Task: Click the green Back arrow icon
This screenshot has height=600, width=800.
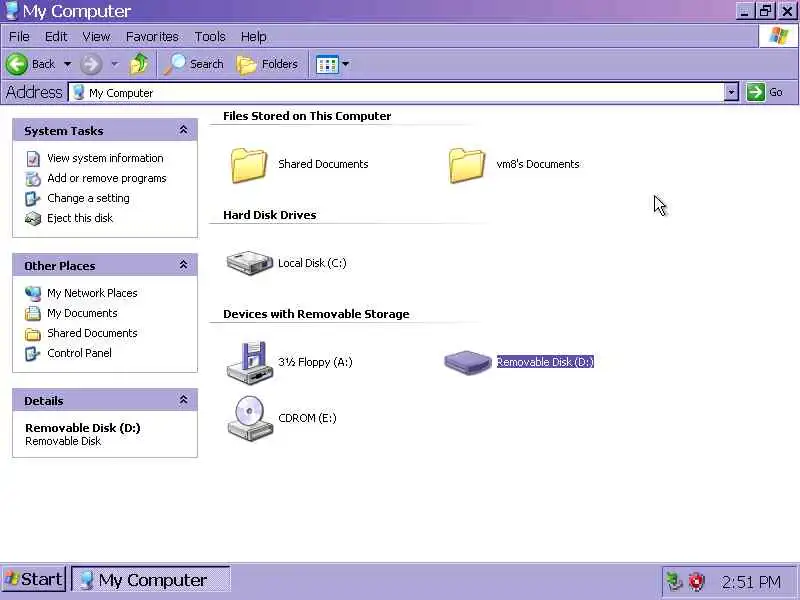Action: 16,64
